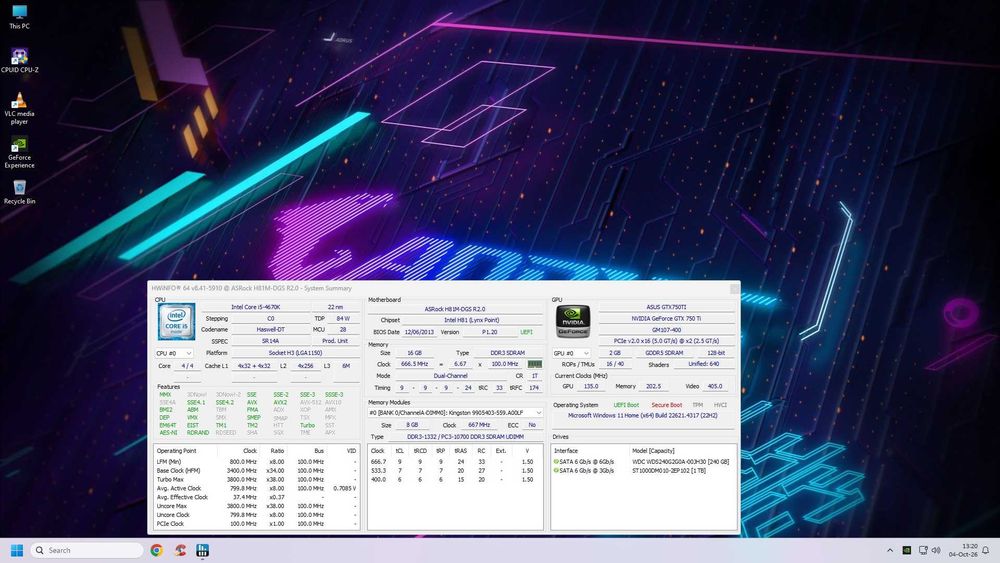Click the green UEFI label by BIOS version
Viewport: 1000px width, 563px height.
click(x=526, y=332)
